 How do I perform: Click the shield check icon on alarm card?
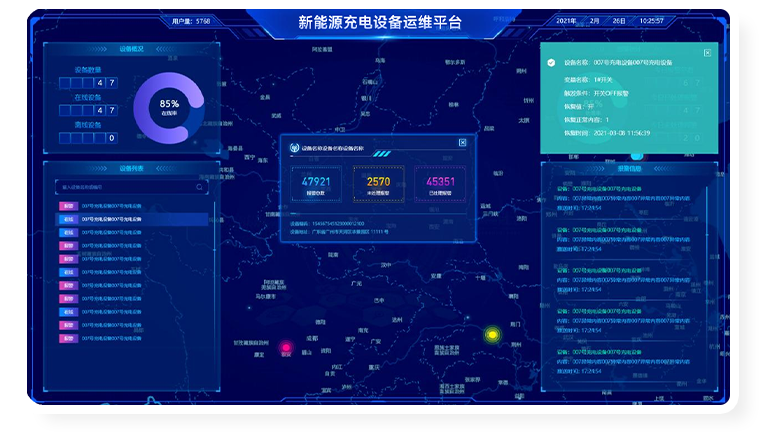coord(550,62)
